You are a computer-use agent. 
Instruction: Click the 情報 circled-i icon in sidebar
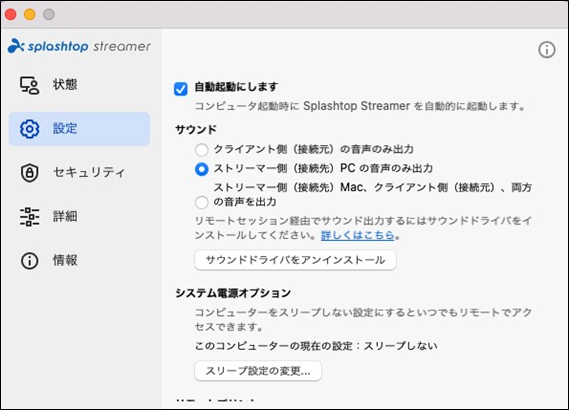[x=29, y=261]
